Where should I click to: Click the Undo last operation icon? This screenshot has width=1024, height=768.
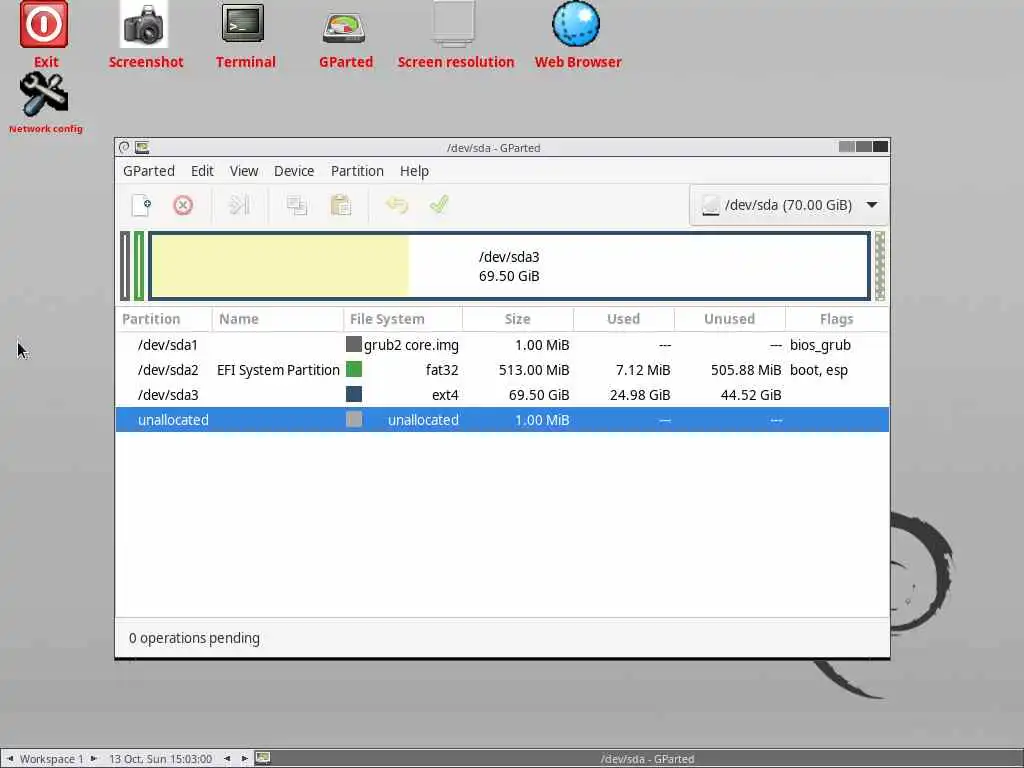click(396, 205)
